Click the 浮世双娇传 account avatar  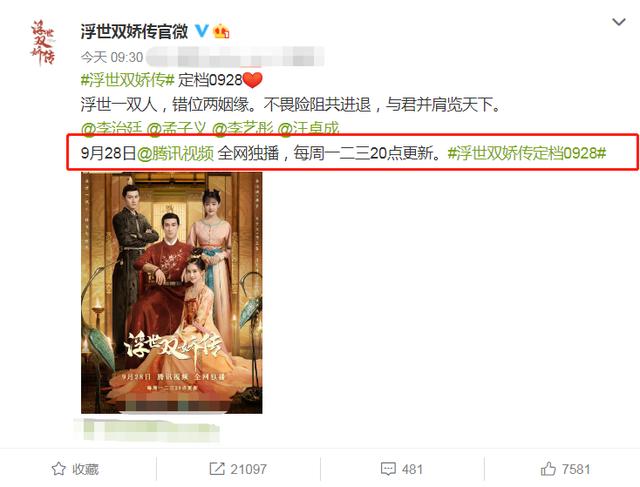[43, 42]
